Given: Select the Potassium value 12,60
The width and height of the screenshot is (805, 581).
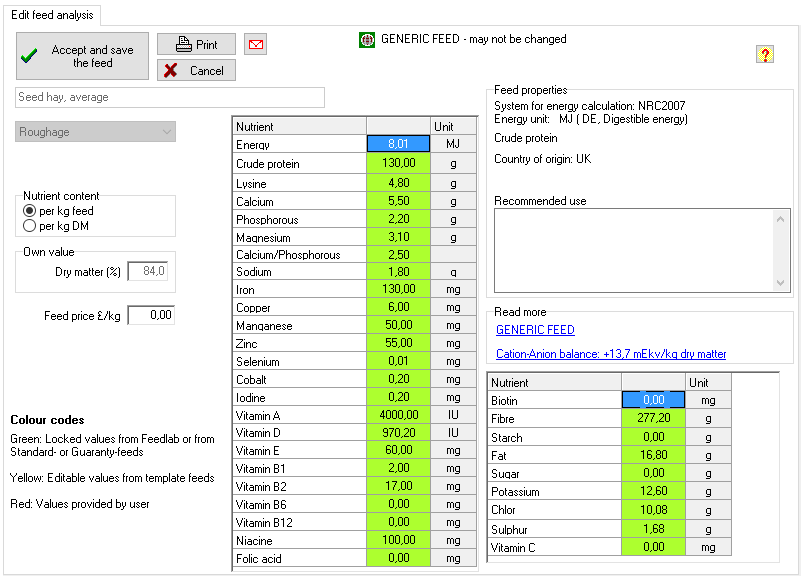Looking at the screenshot, I should tap(653, 491).
